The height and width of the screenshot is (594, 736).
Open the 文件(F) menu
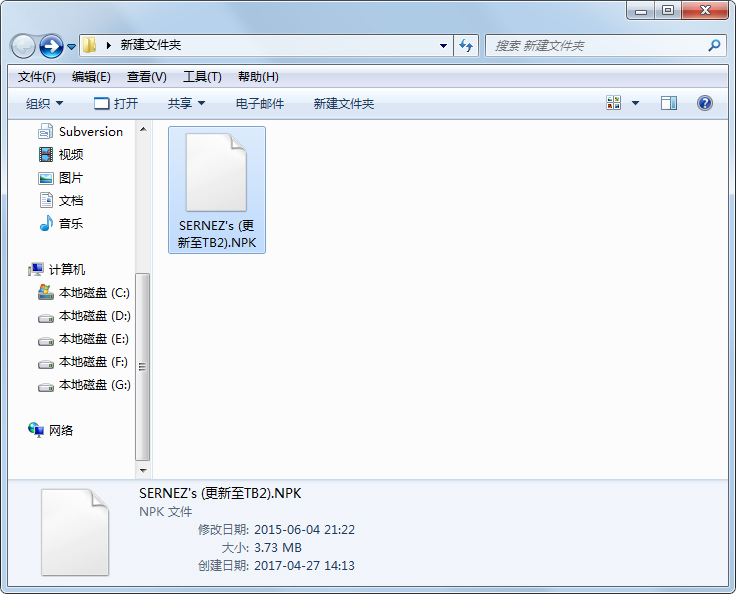pyautogui.click(x=37, y=77)
